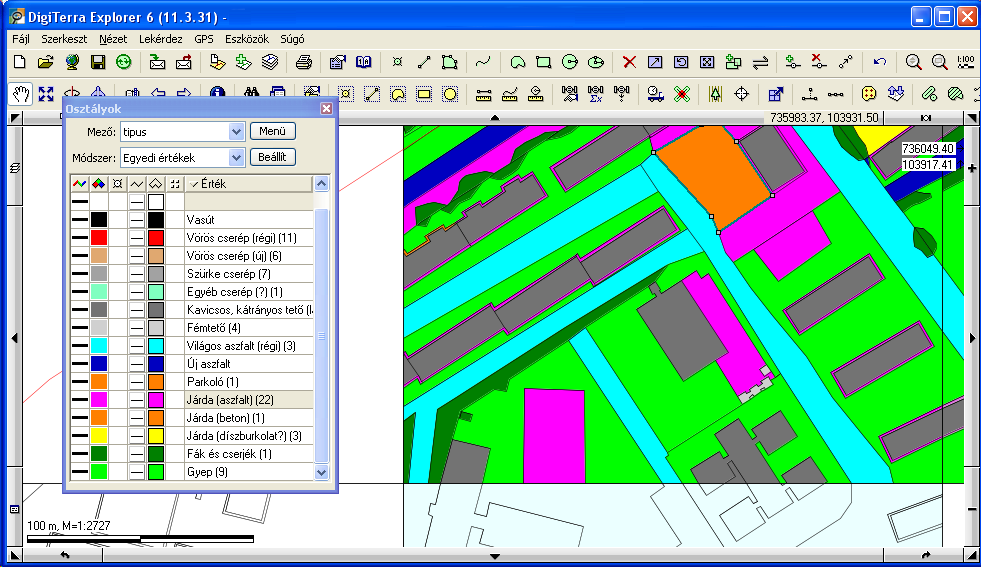Image resolution: width=981 pixels, height=567 pixels.
Task: Click the map pan-up arrow on top ruler
Action: click(495, 117)
